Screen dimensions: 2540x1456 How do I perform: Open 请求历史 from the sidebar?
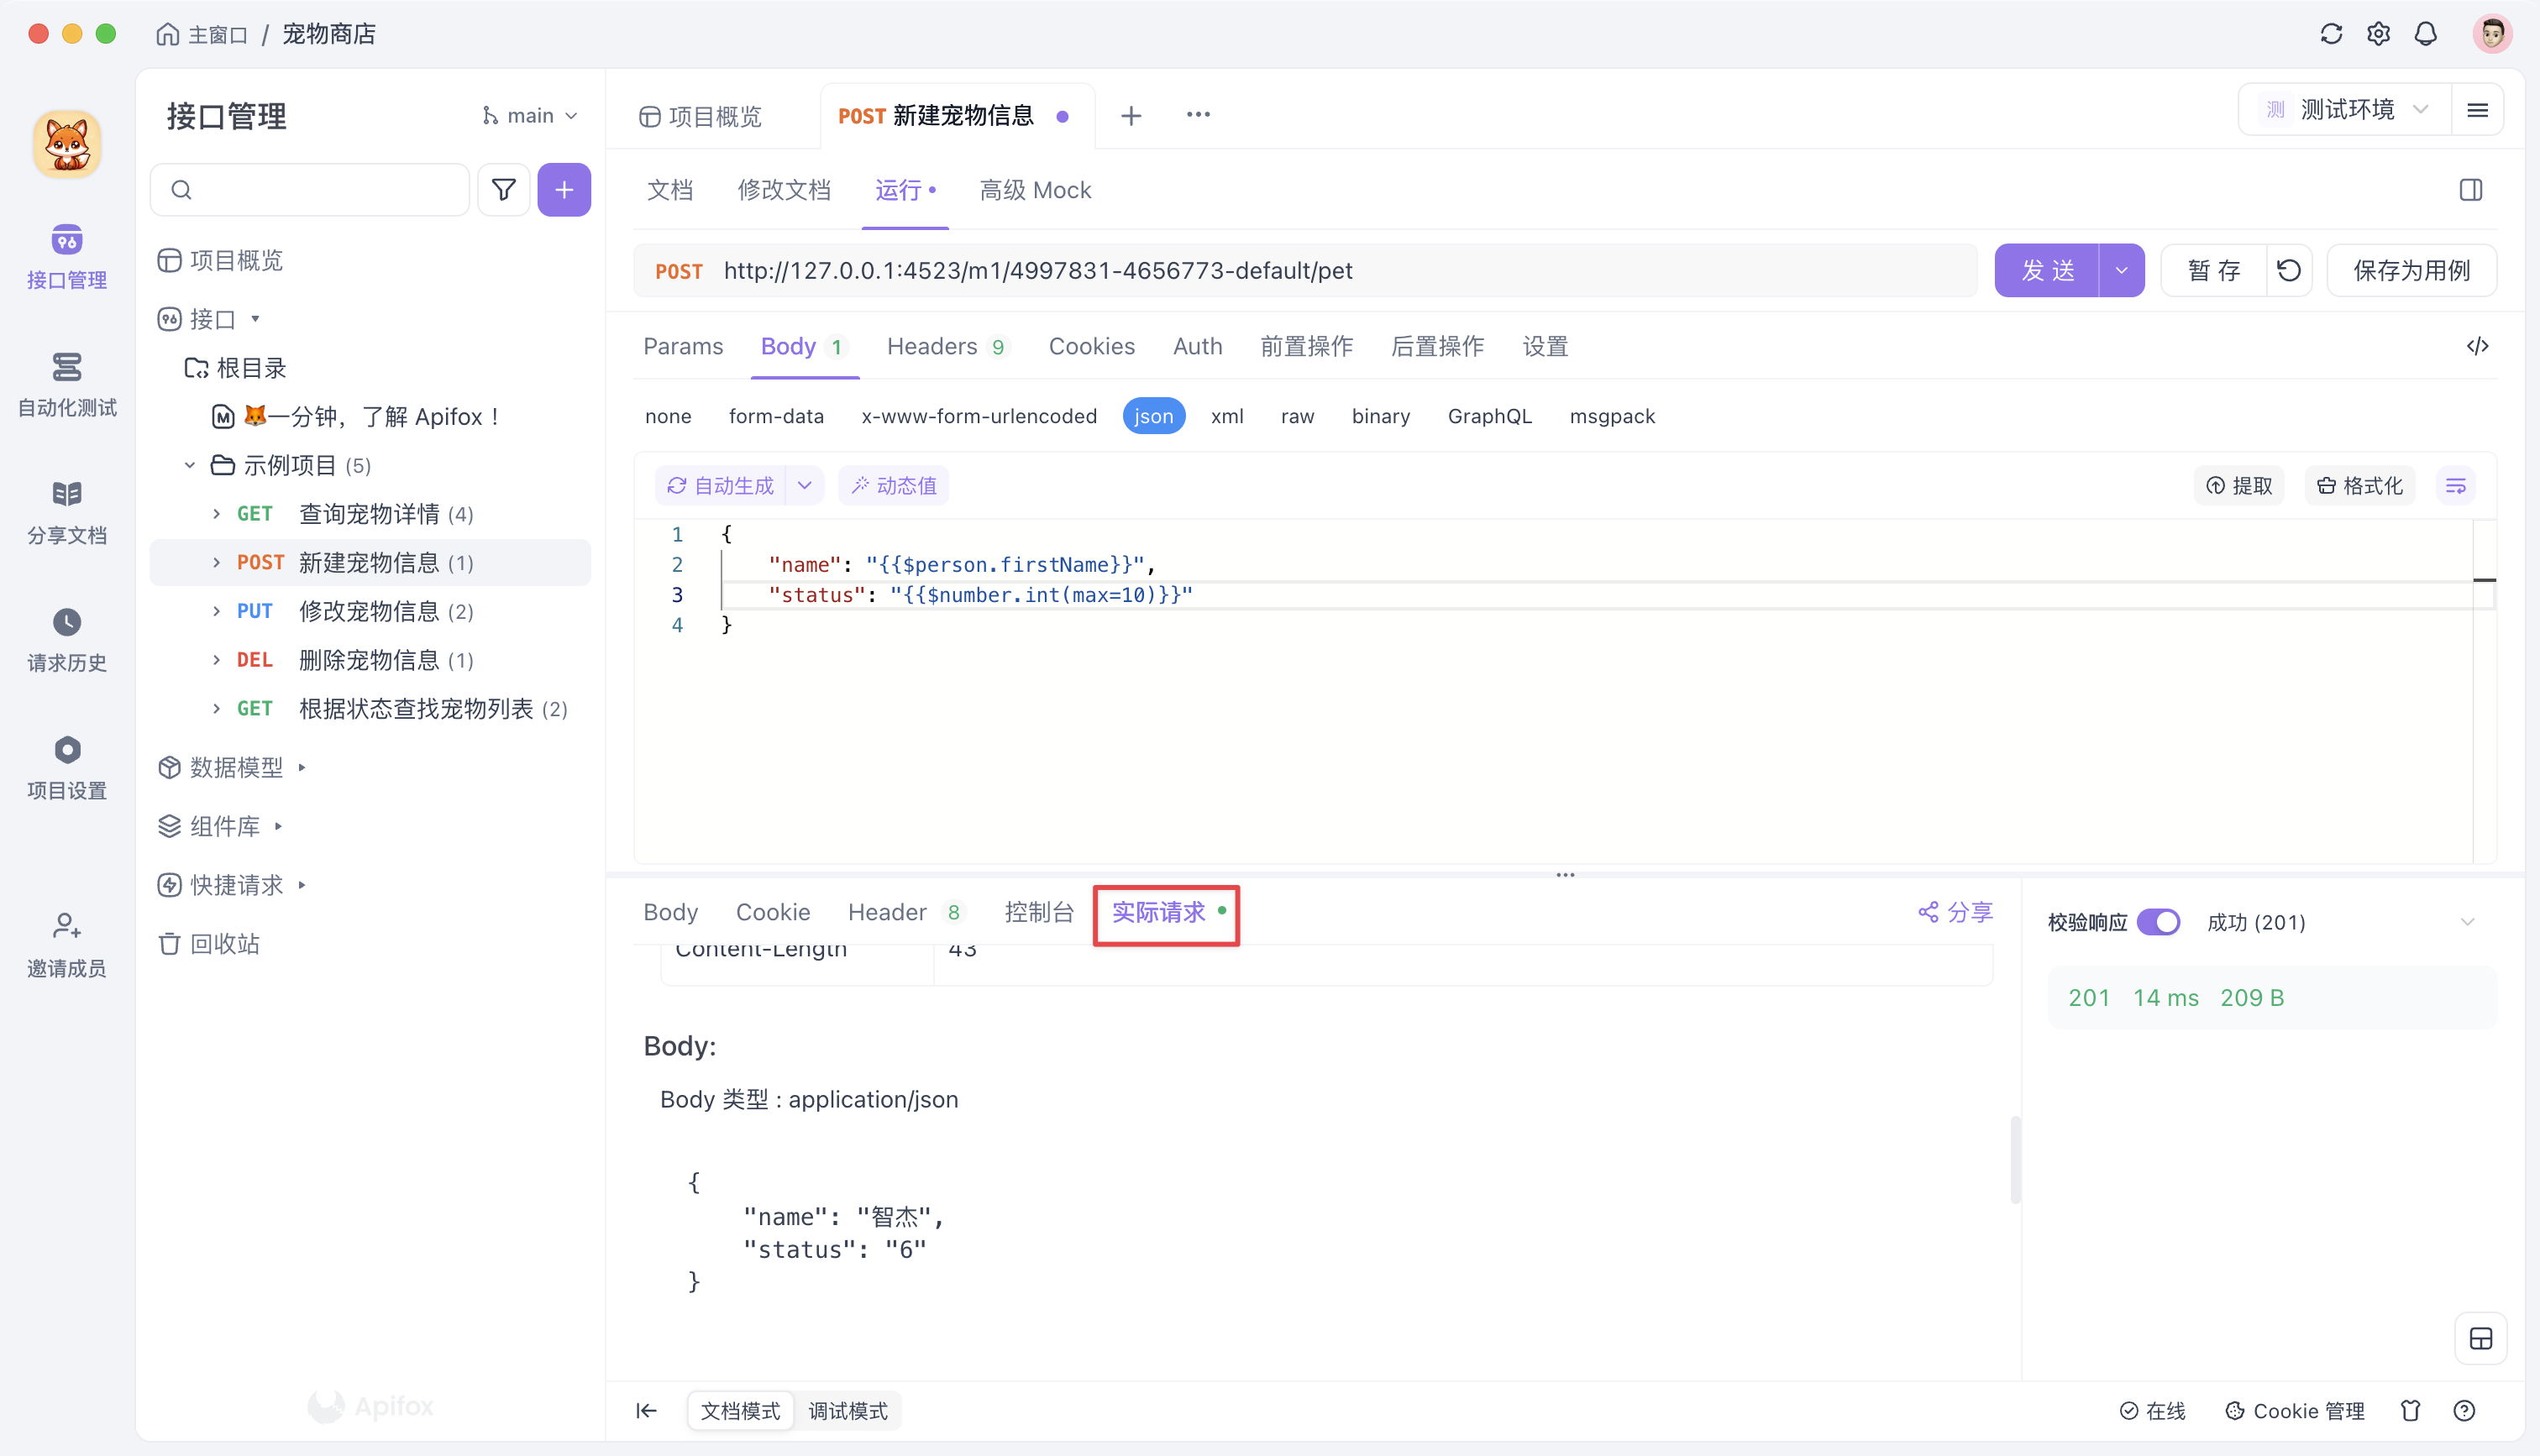coord(66,638)
